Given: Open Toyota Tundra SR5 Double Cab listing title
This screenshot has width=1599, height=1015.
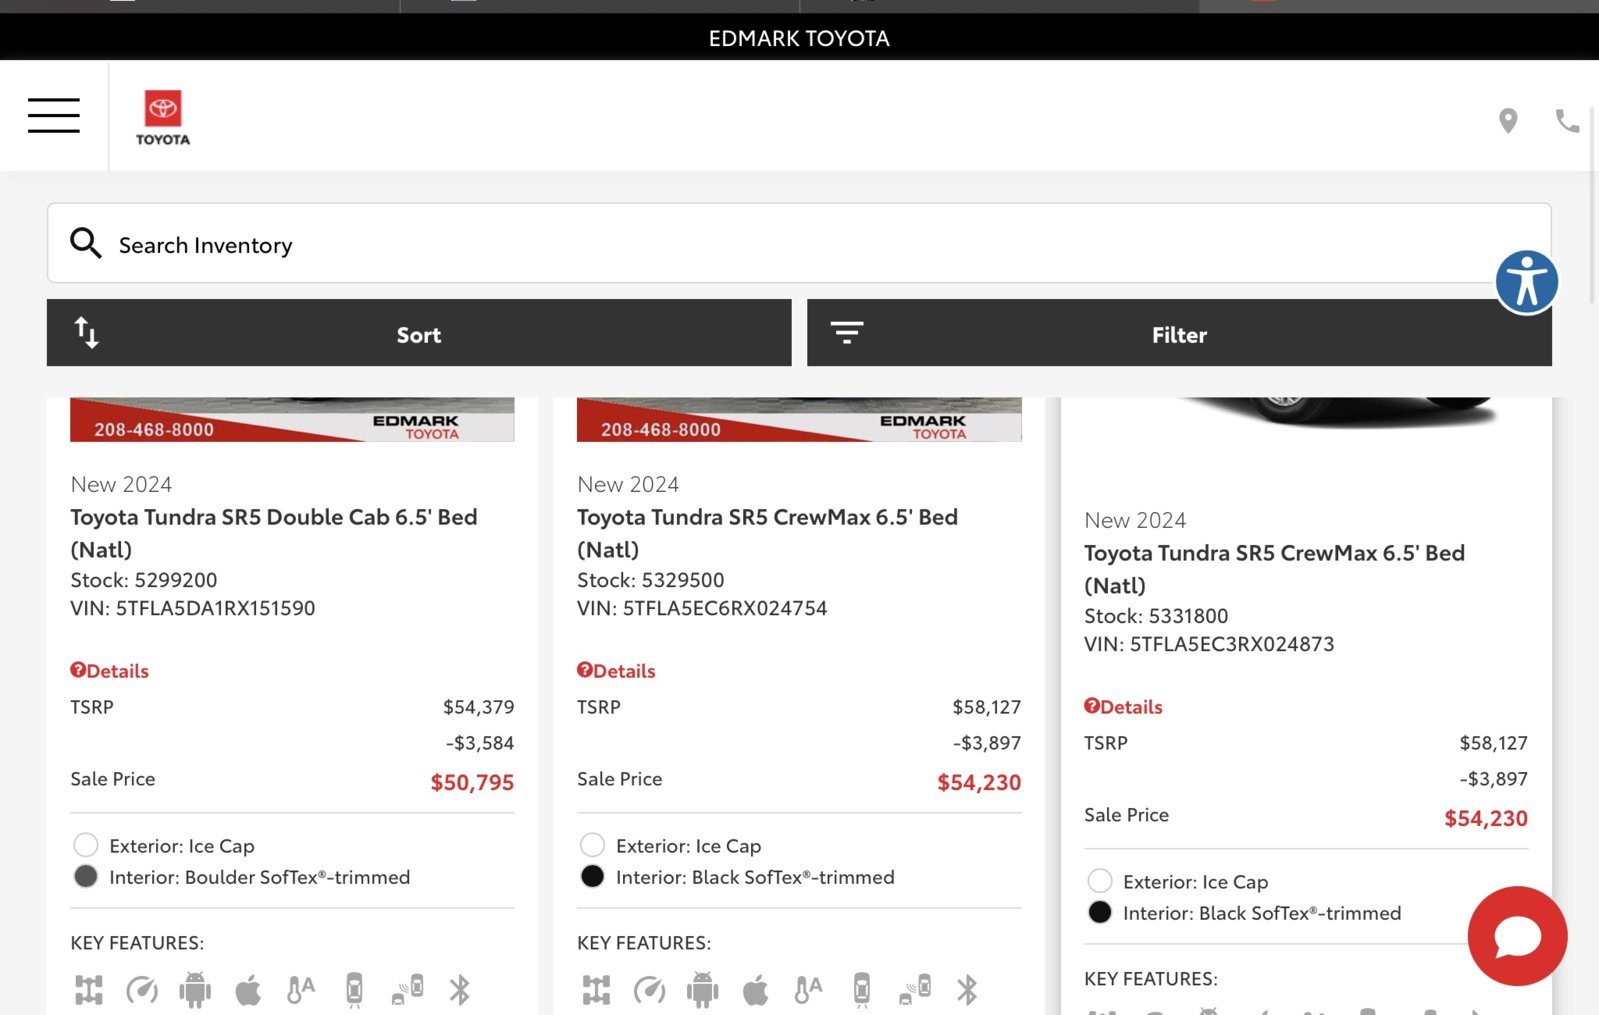Looking at the screenshot, I should 274,533.
